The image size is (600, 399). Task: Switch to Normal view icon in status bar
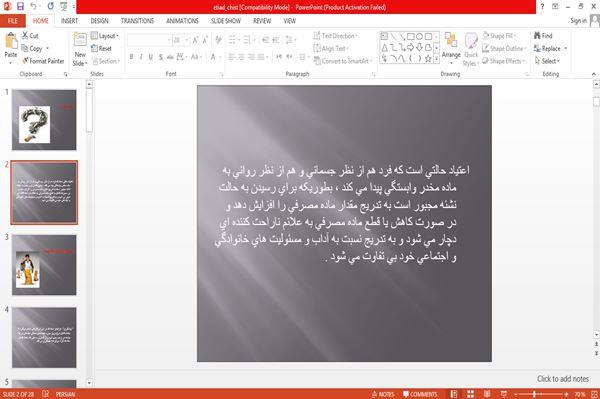click(454, 394)
